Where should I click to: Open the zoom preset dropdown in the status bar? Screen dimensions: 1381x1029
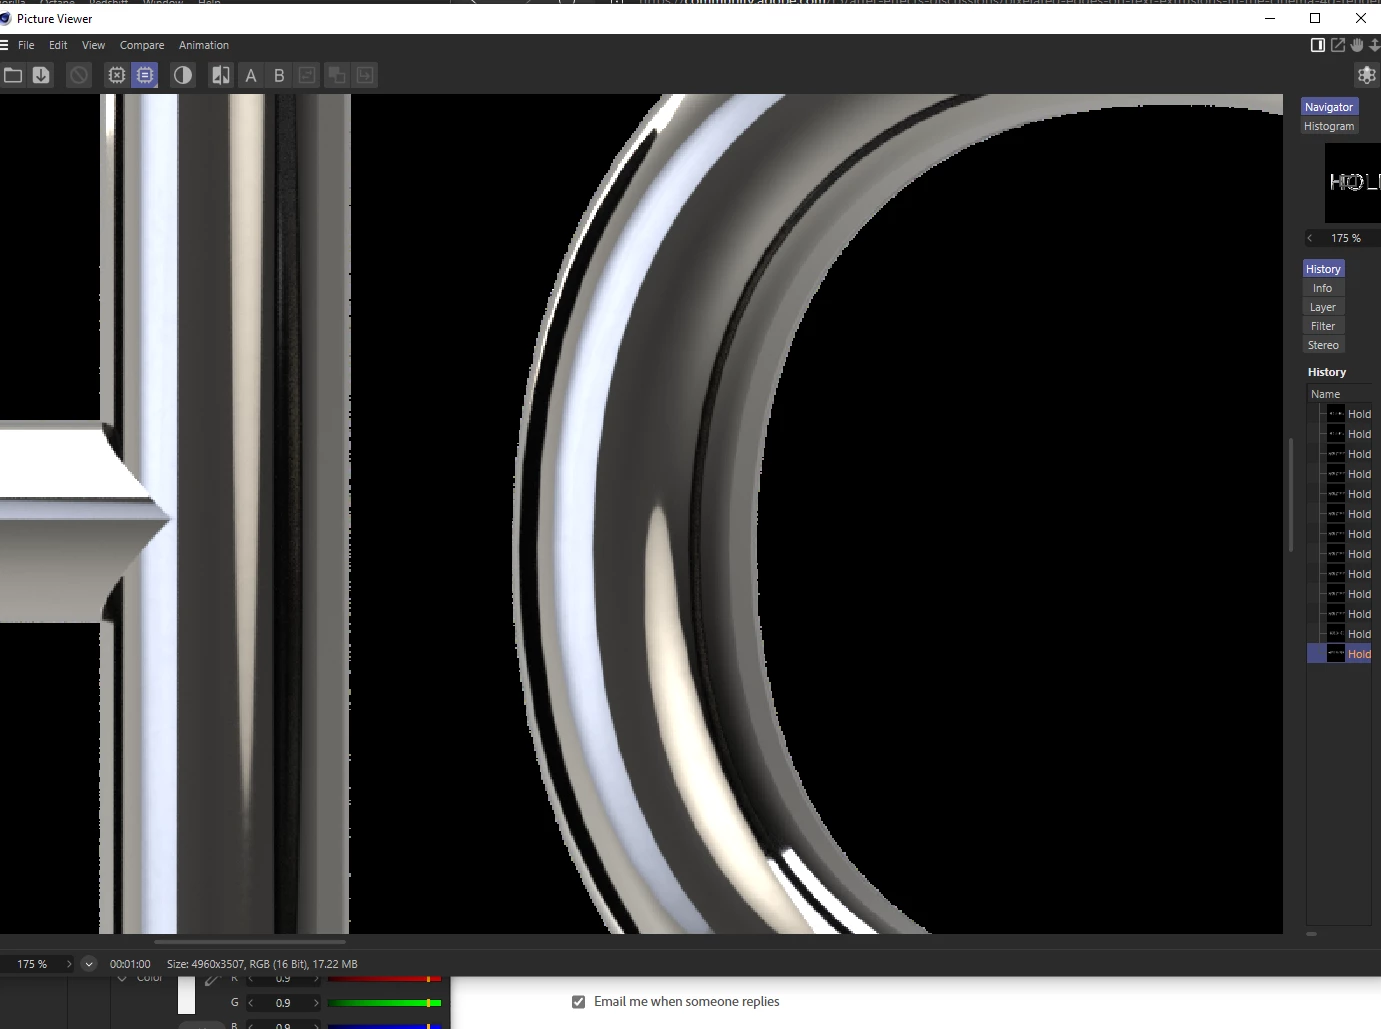tap(88, 964)
